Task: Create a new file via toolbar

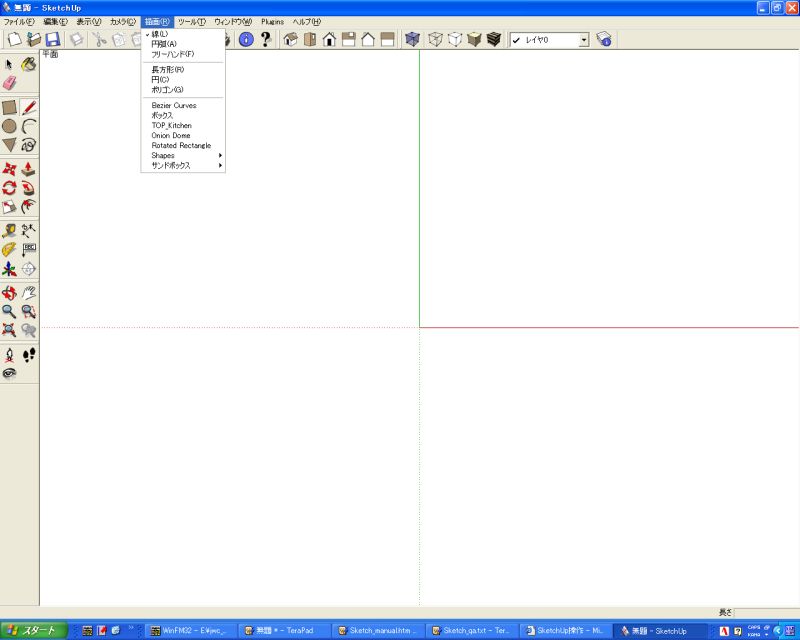Action: point(14,39)
